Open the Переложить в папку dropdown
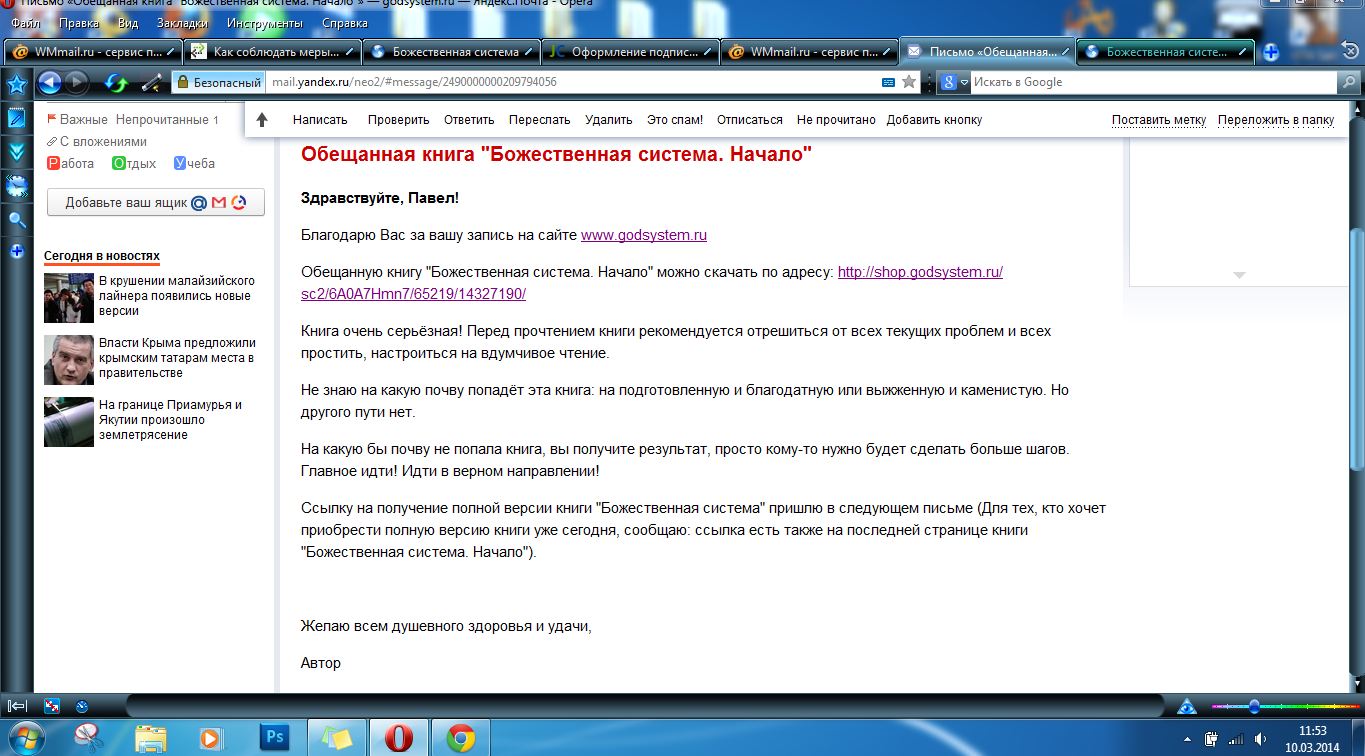Viewport: 1365px width, 756px height. 1276,120
